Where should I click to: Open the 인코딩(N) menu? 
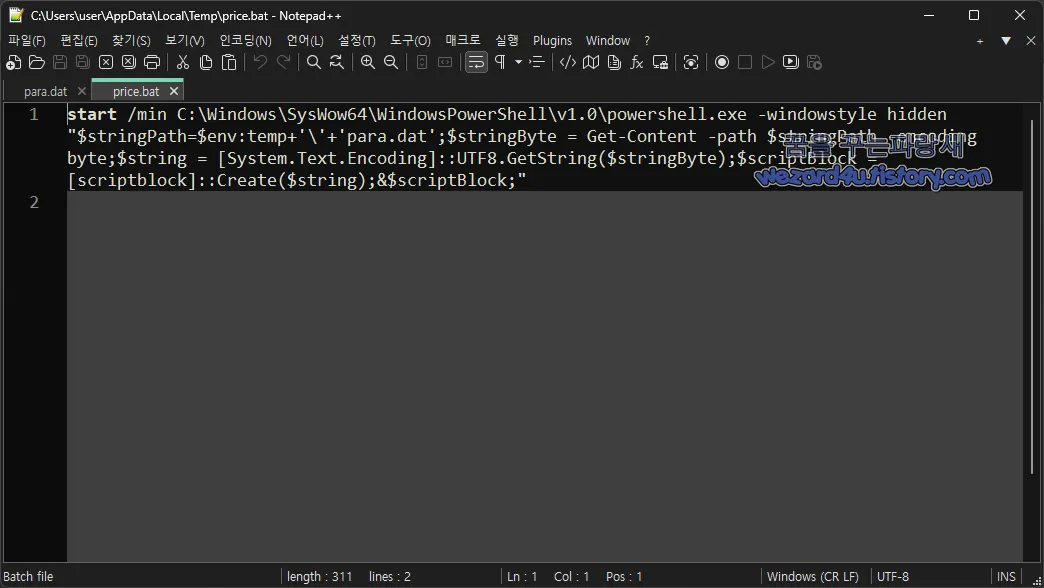pos(246,41)
